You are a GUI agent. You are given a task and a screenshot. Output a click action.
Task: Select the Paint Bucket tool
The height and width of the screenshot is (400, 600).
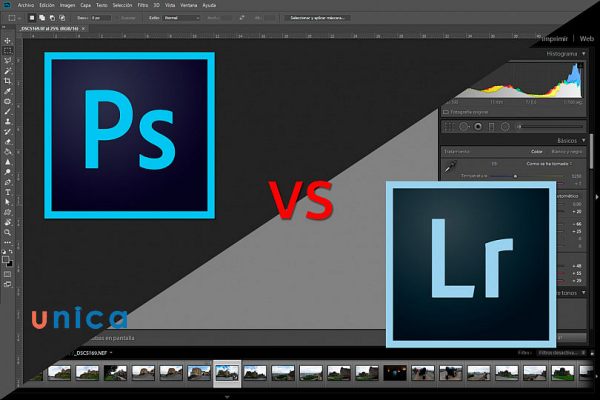(x=8, y=152)
